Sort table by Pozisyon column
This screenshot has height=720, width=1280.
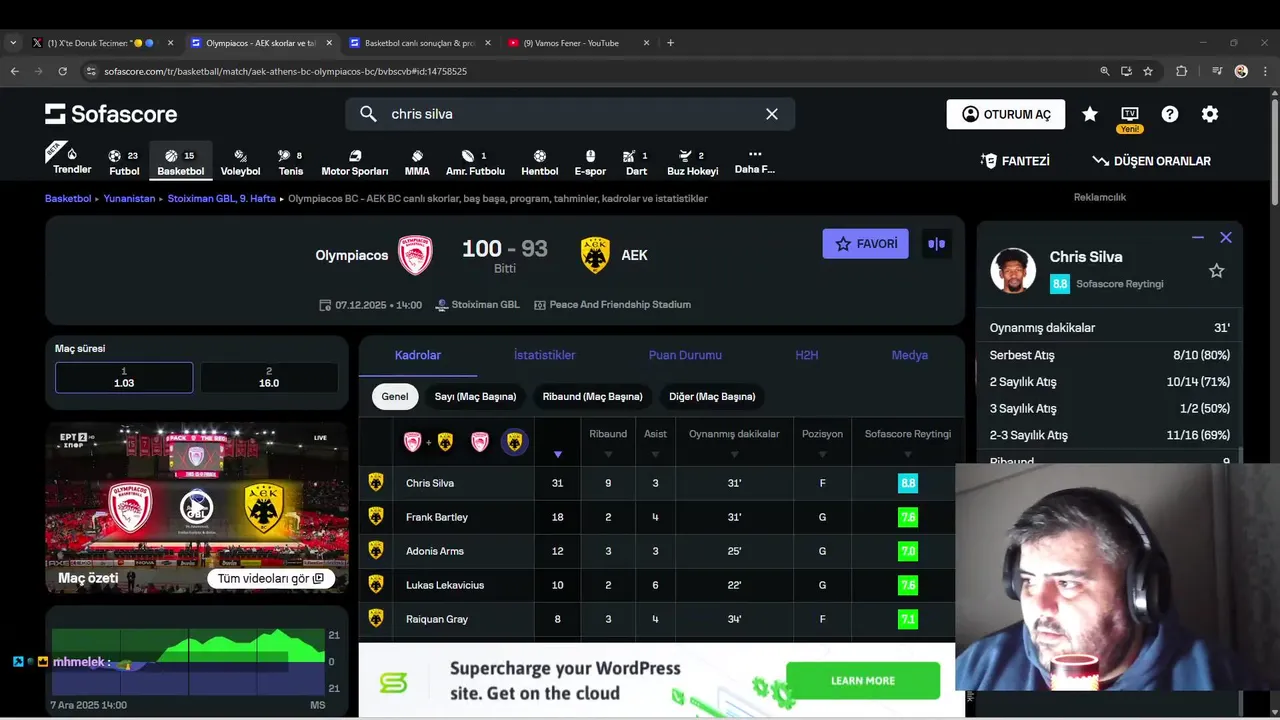pos(822,442)
